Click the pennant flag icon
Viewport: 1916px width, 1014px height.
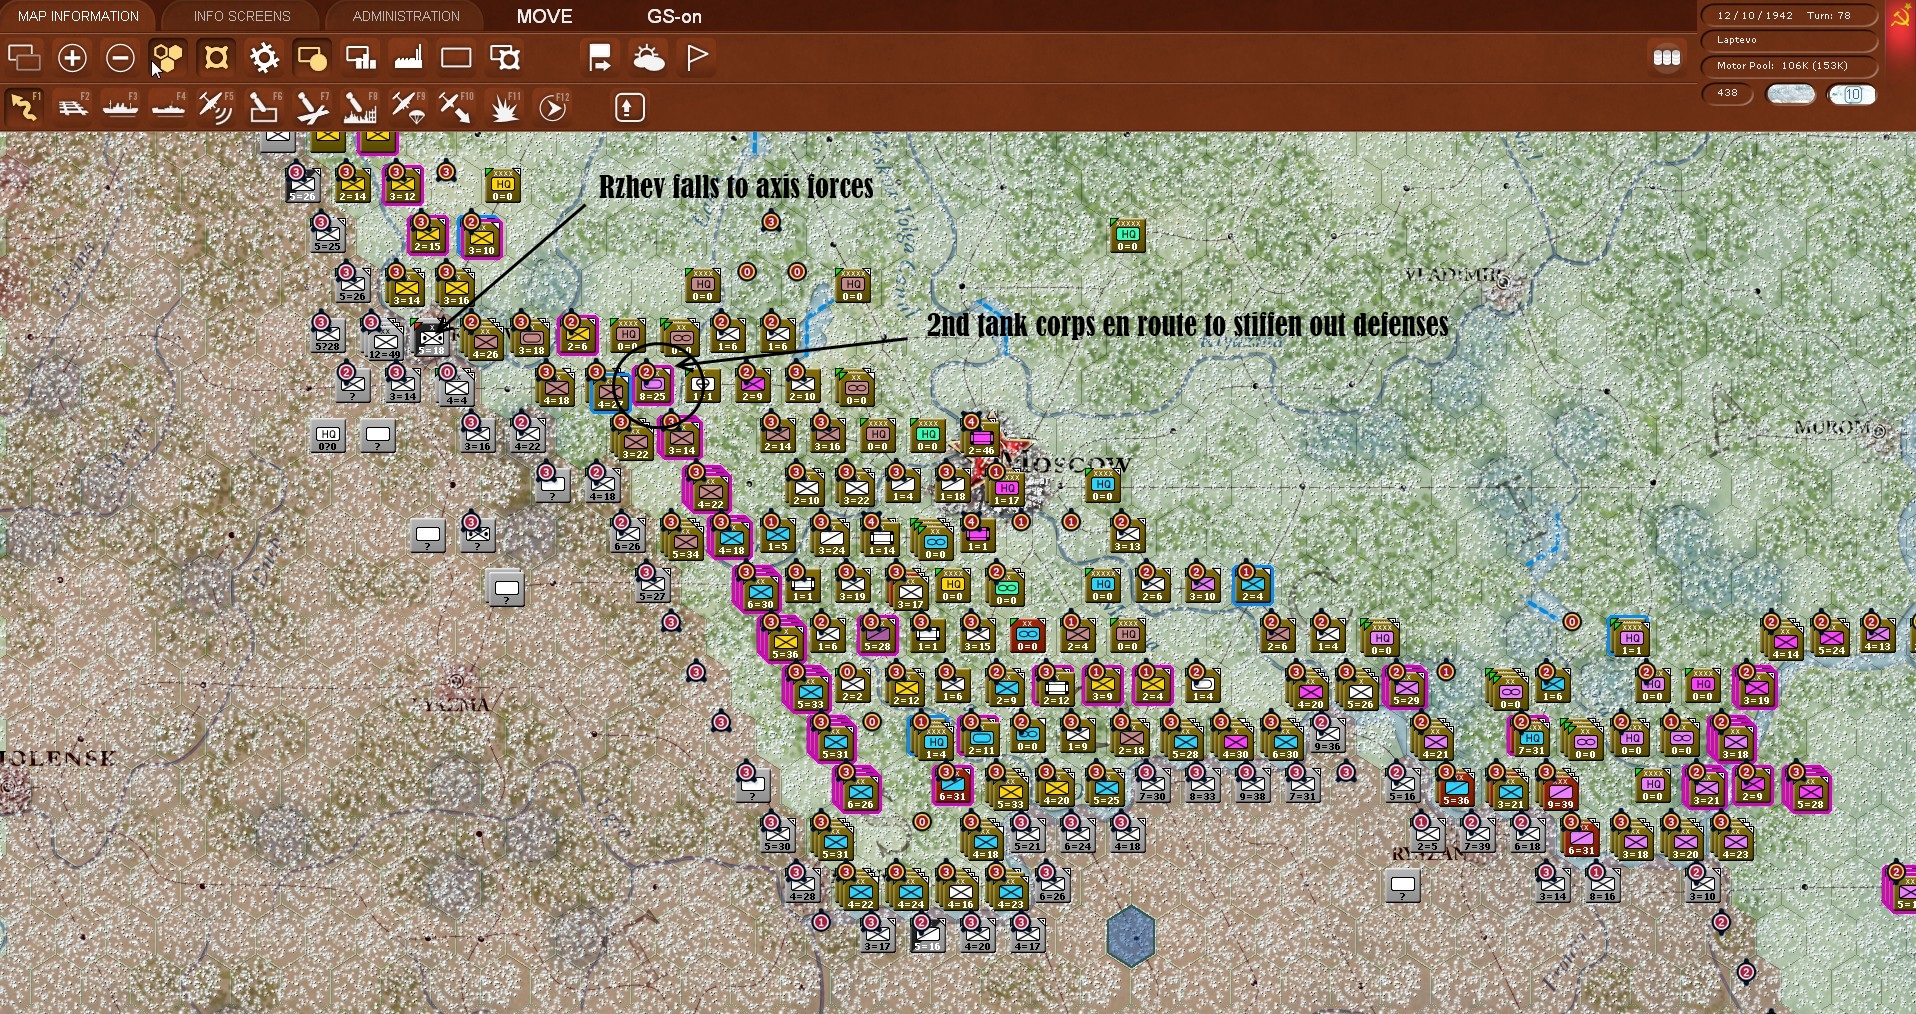pyautogui.click(x=697, y=58)
